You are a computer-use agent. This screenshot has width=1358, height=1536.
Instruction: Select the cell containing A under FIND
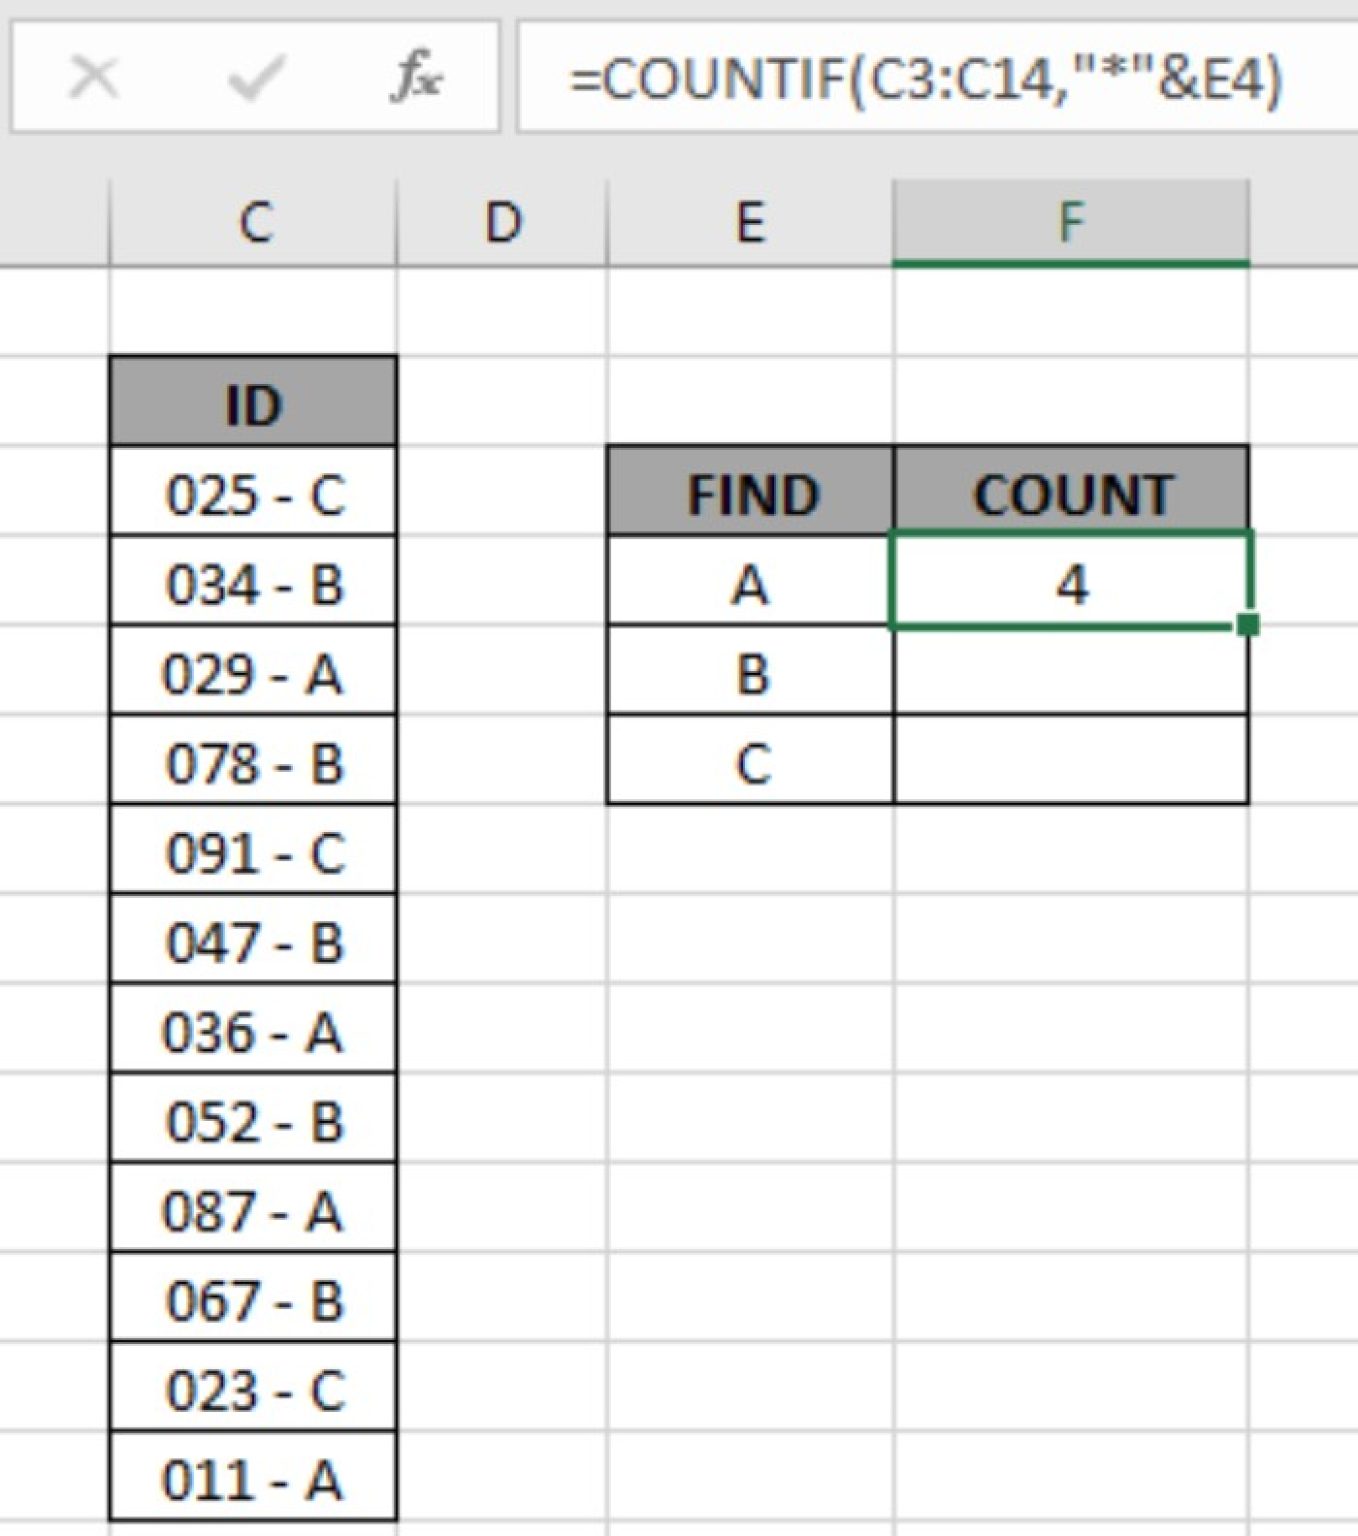tap(748, 585)
